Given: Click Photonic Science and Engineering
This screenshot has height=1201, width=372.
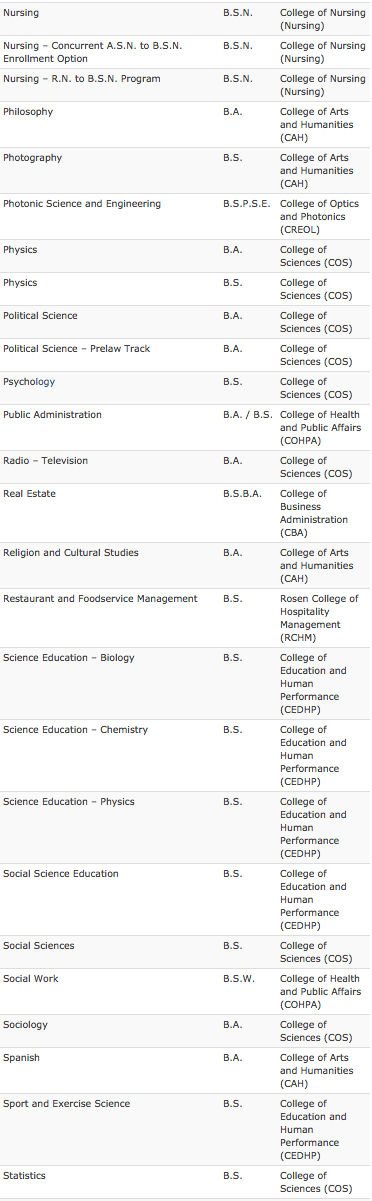Looking at the screenshot, I should pyautogui.click(x=82, y=204).
